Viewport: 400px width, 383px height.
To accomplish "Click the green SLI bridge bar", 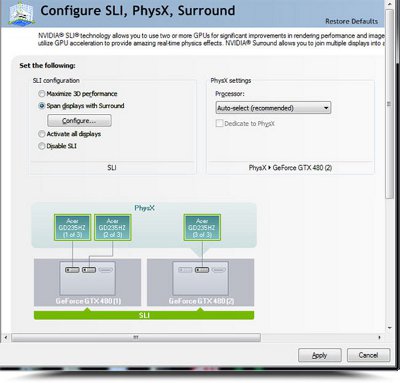I will (144, 315).
